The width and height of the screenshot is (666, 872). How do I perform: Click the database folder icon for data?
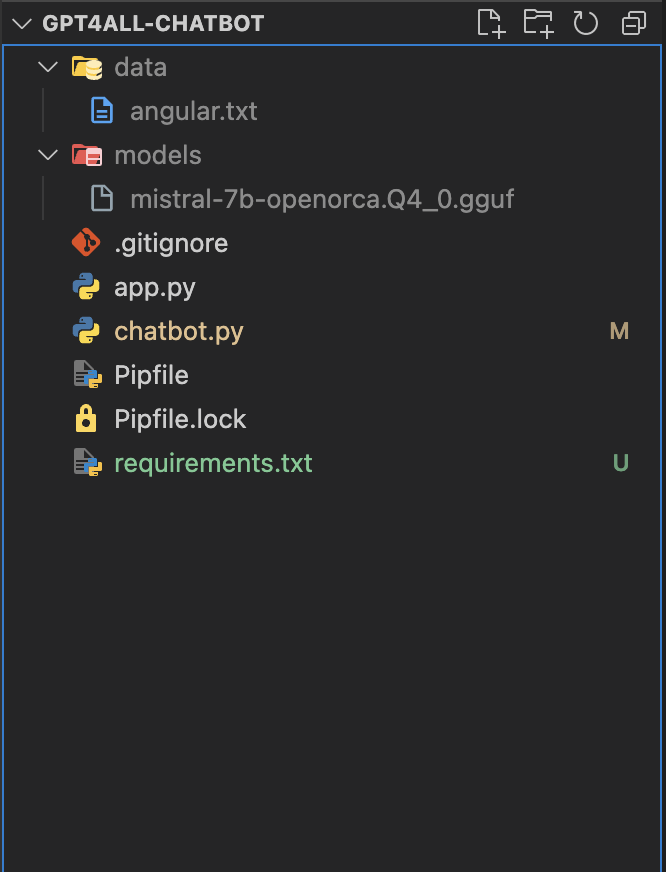[87, 67]
